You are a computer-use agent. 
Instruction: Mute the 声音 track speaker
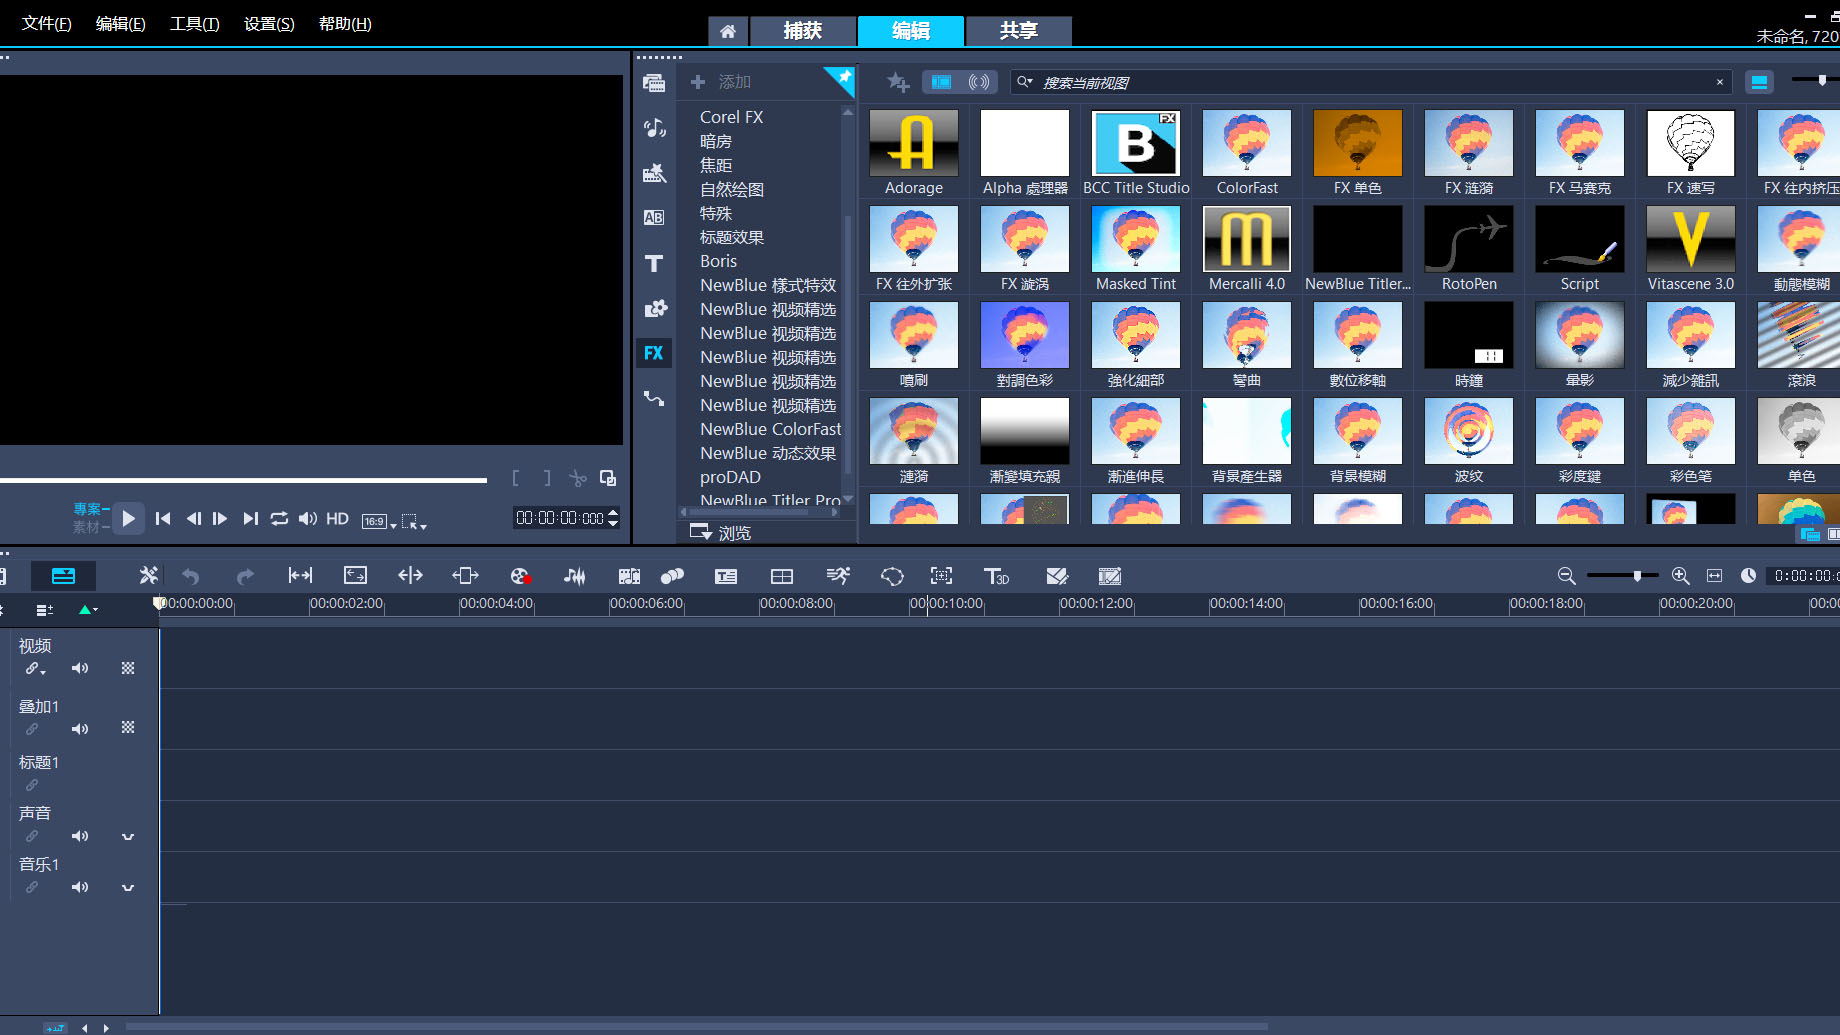click(x=80, y=836)
